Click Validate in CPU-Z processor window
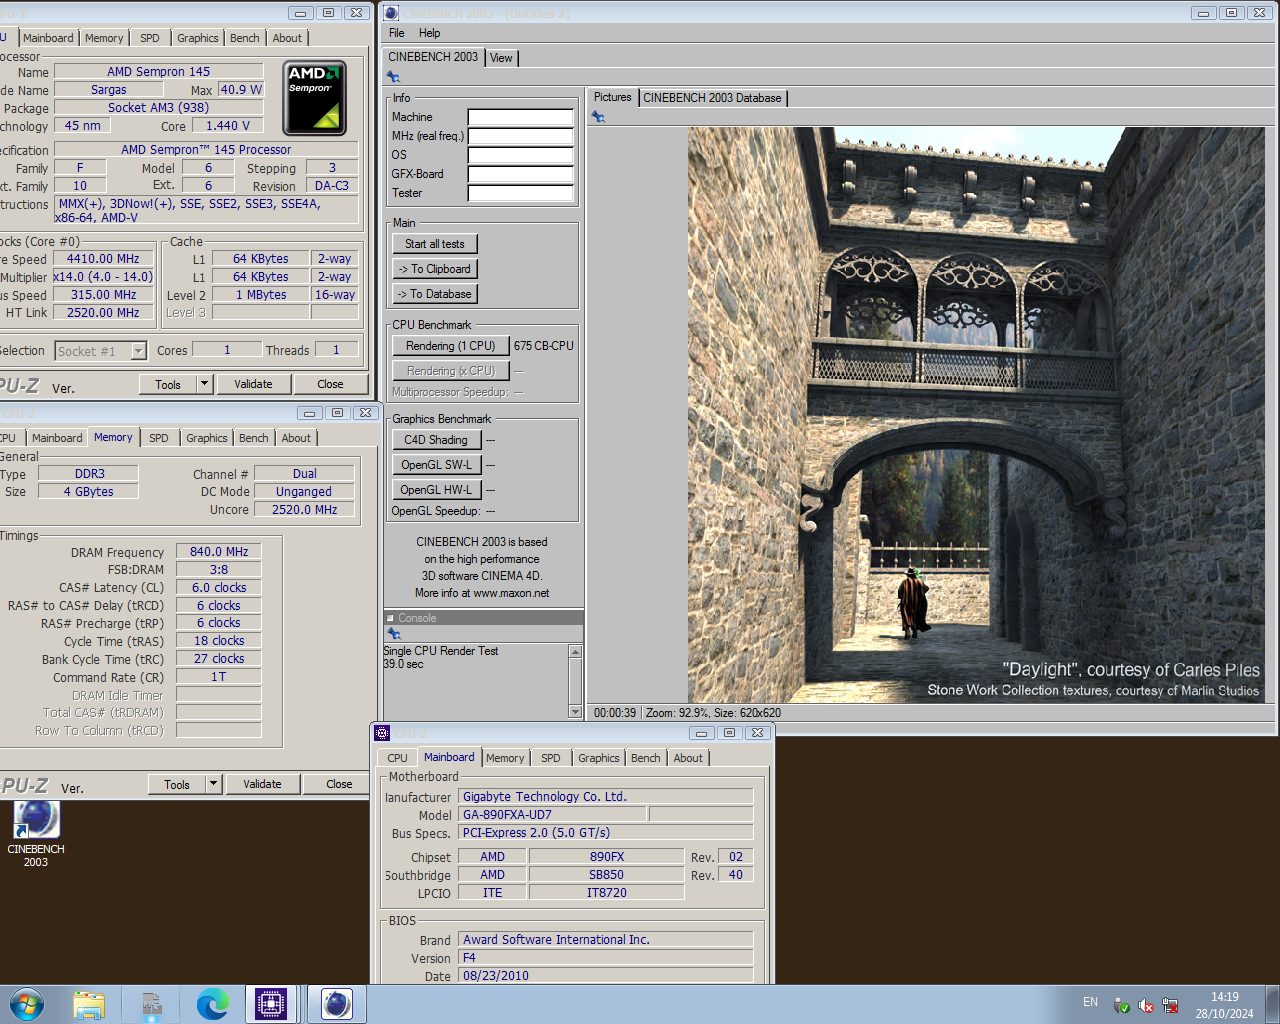1280x1024 pixels. [254, 384]
